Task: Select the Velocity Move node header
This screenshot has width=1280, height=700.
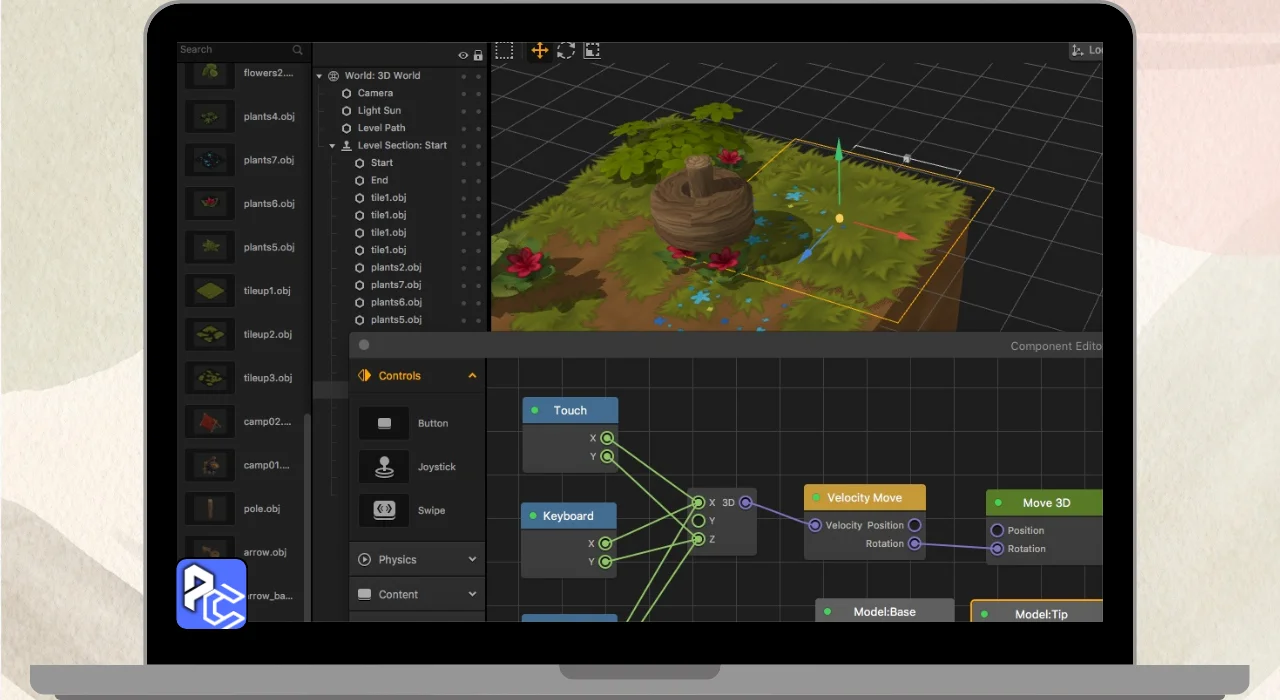Action: (865, 498)
